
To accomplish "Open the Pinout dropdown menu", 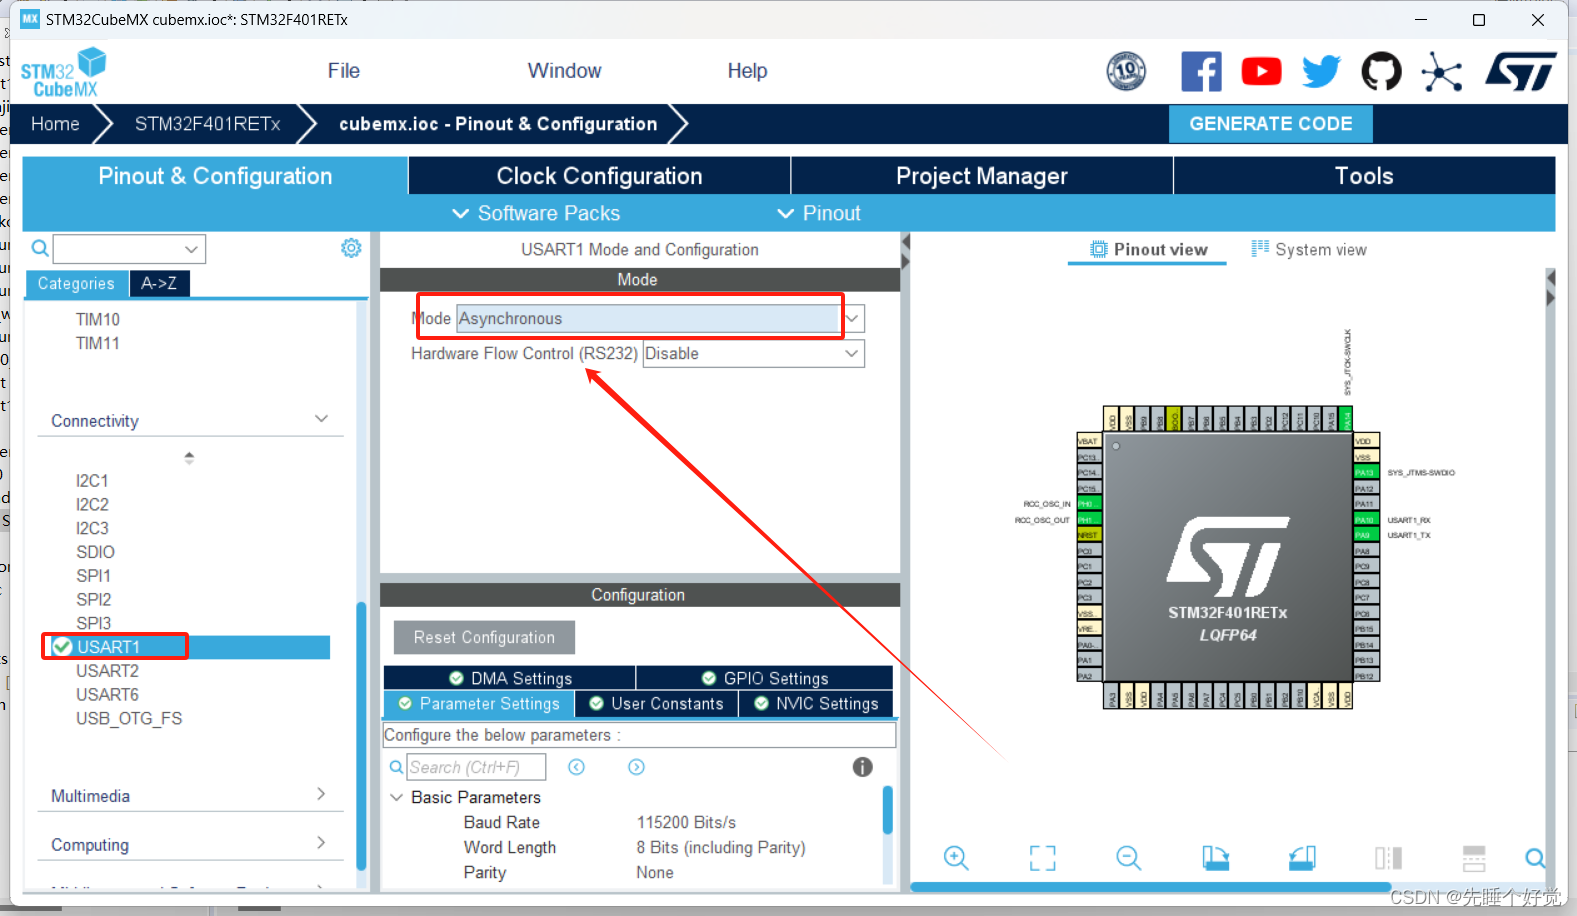I will (x=819, y=213).
